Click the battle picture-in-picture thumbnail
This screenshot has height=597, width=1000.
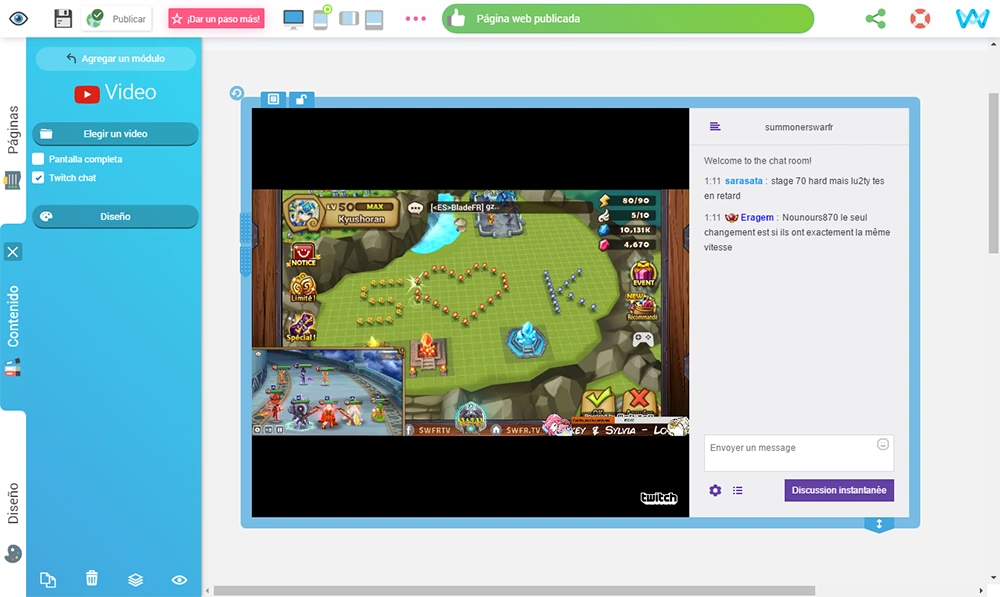[x=328, y=392]
